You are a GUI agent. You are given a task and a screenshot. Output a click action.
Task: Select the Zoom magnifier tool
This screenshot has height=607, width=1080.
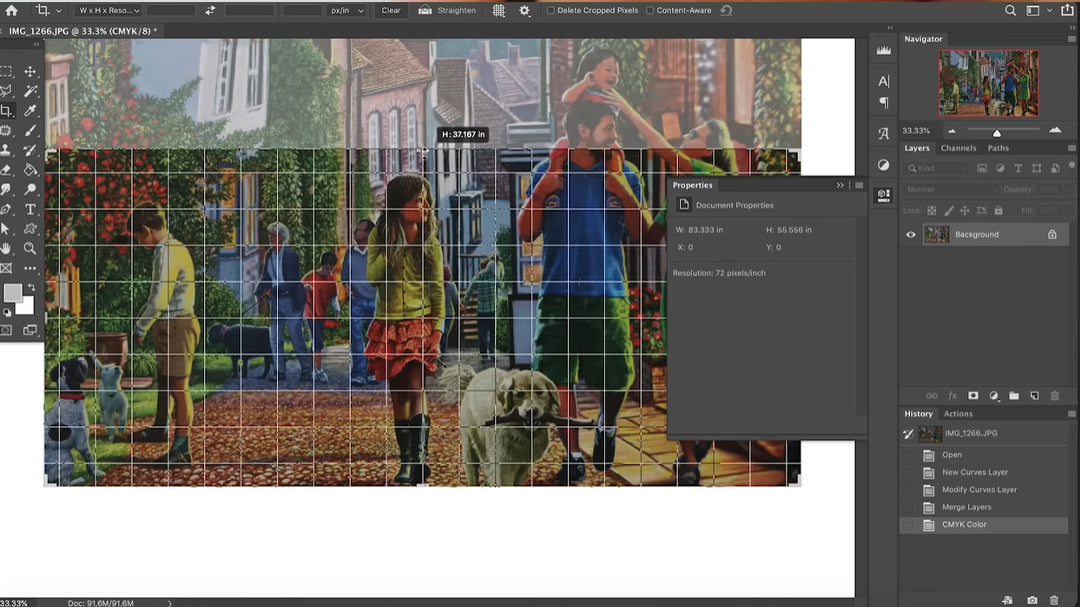(x=30, y=248)
